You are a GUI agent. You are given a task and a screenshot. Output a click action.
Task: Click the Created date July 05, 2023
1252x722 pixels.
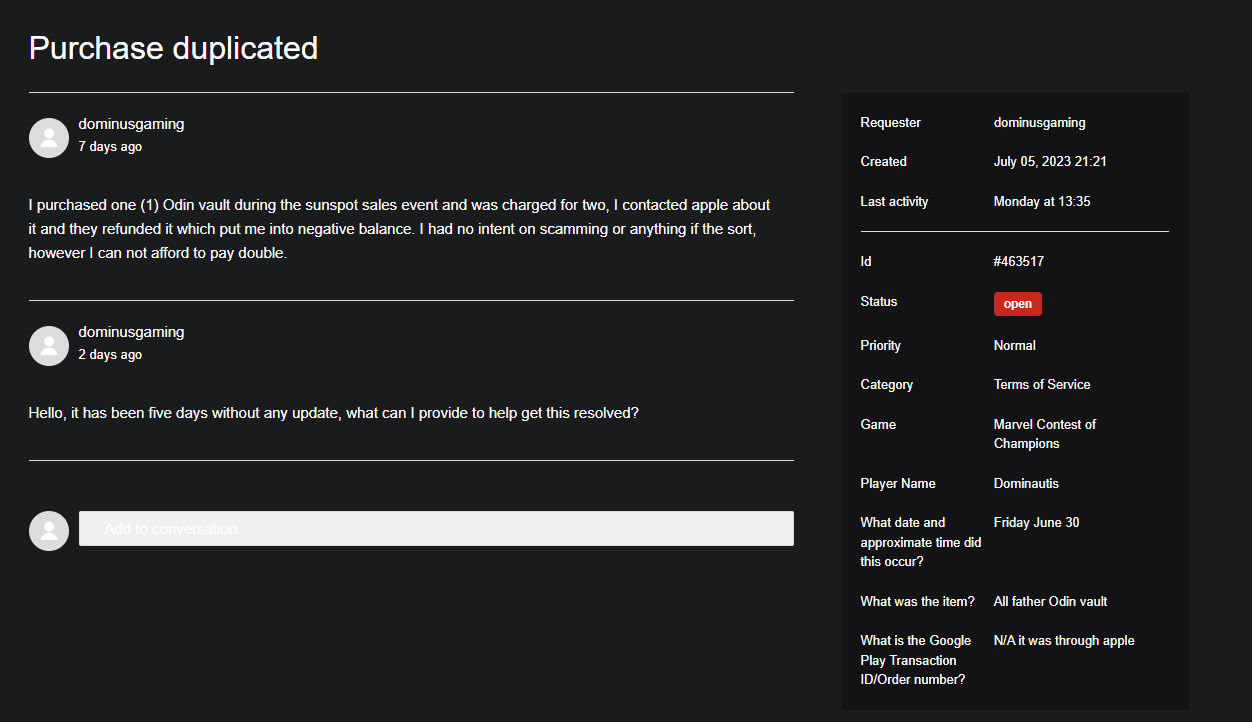(x=1049, y=162)
